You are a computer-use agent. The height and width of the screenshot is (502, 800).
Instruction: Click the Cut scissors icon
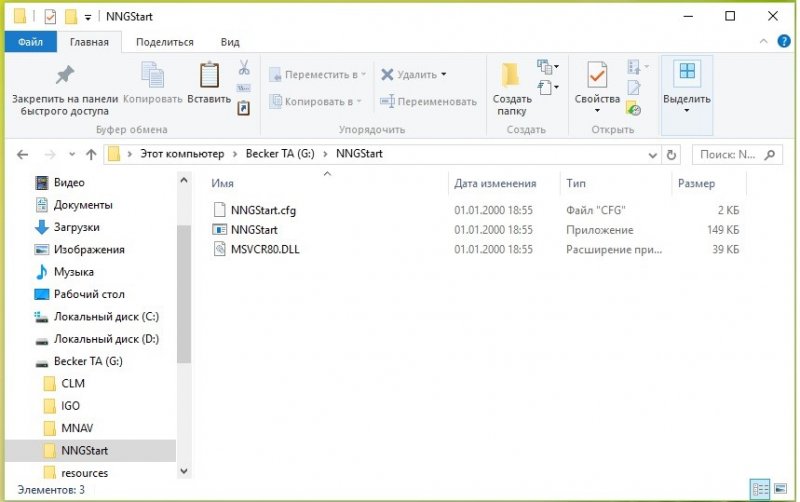(x=243, y=68)
